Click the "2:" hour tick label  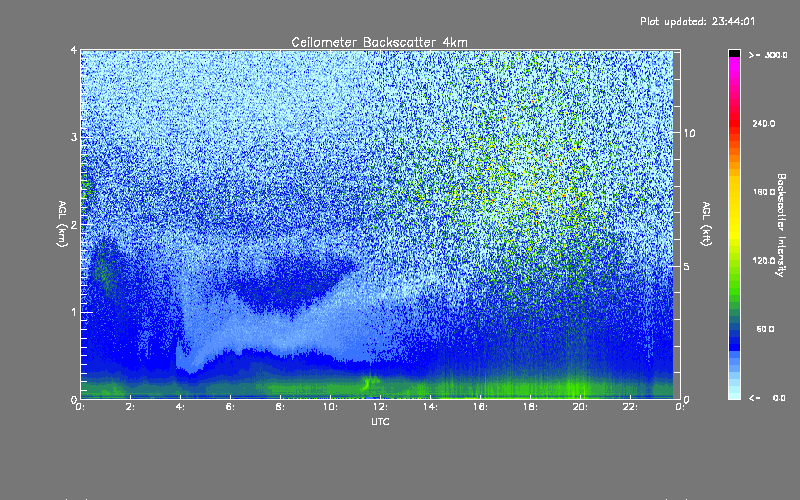130,407
